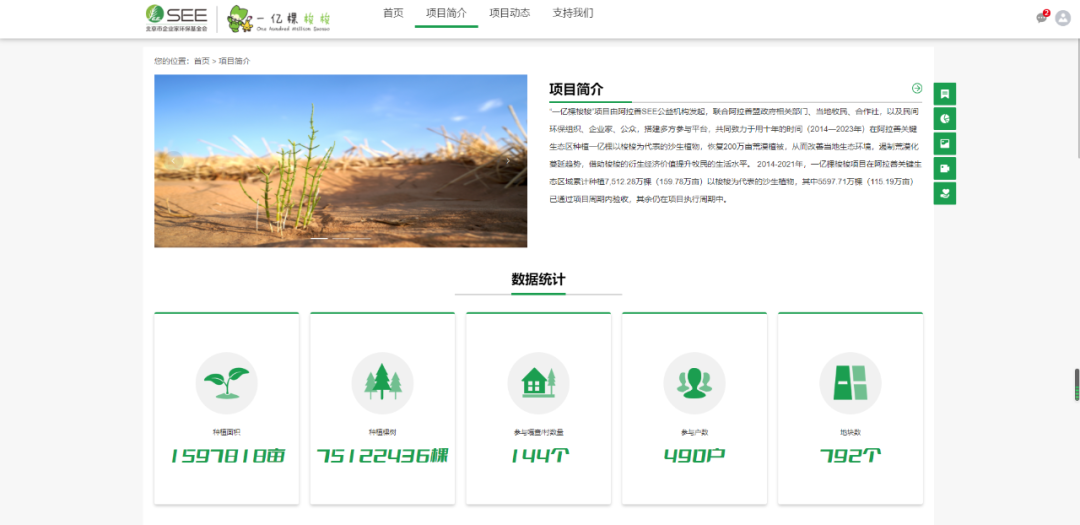Go to the 首页 navigation tab
The height and width of the screenshot is (525, 1080).
(393, 13)
